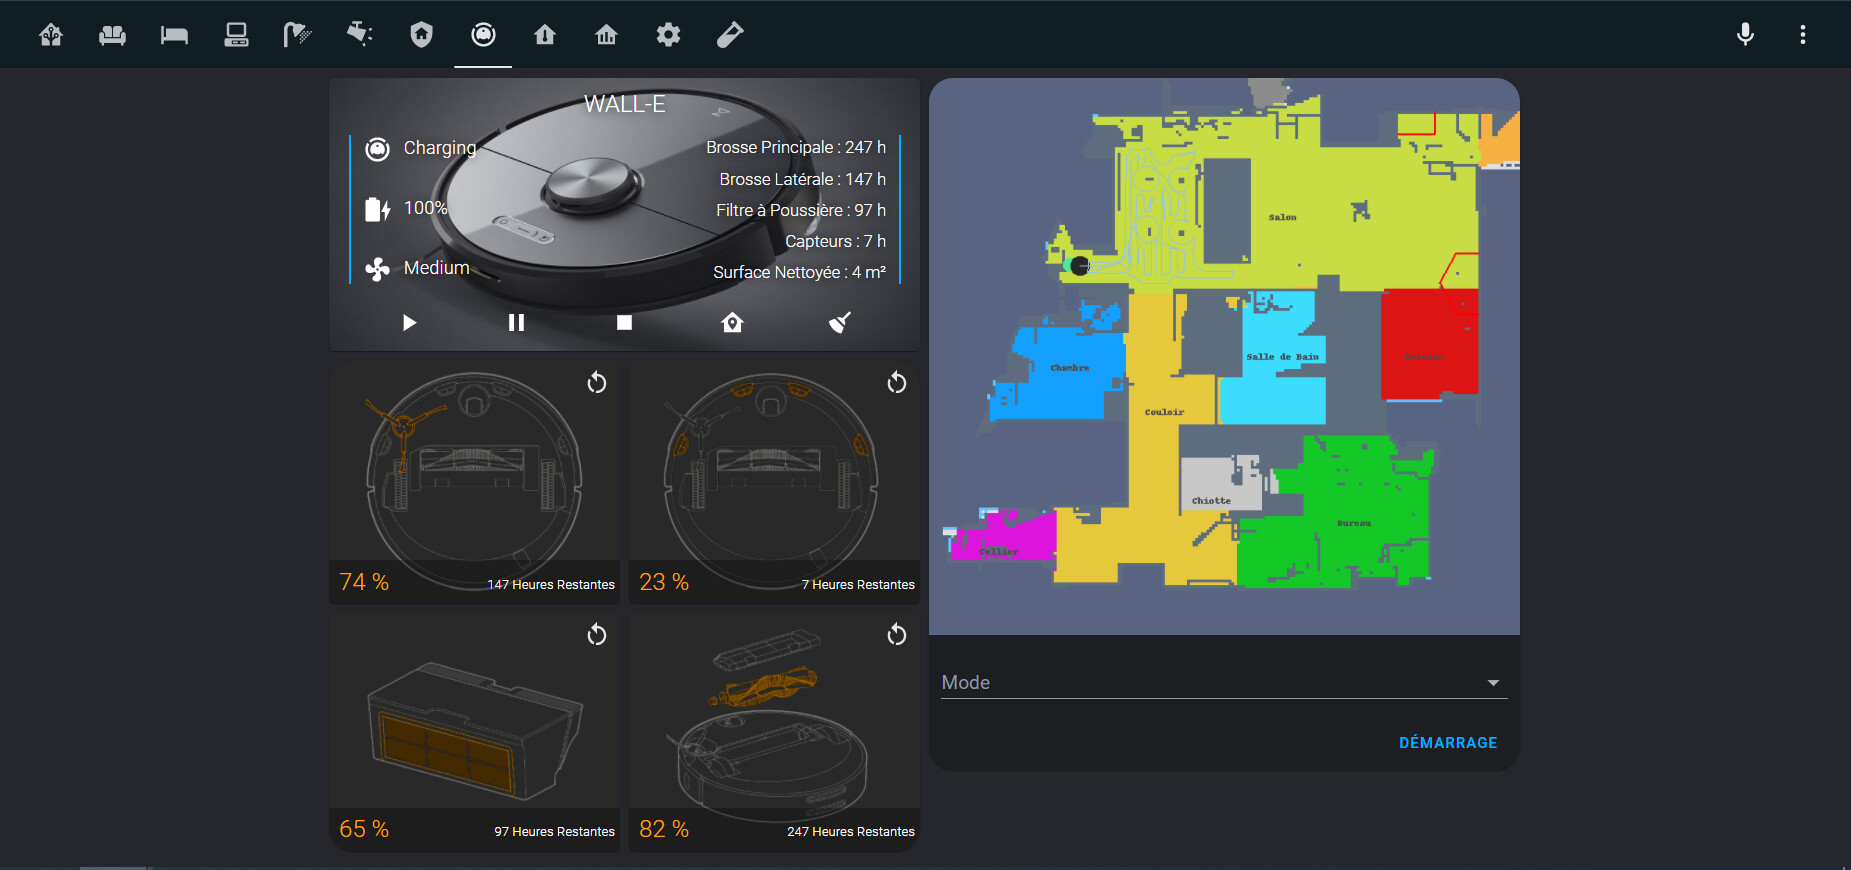The width and height of the screenshot is (1851, 870).
Task: Select the robot vacuum tab
Action: pyautogui.click(x=483, y=35)
